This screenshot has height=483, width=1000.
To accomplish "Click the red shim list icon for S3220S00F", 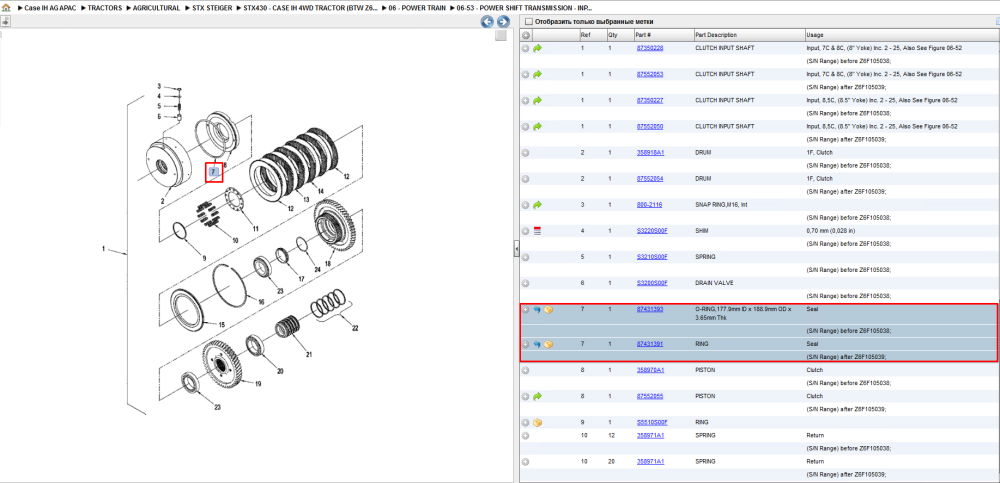I will [537, 231].
